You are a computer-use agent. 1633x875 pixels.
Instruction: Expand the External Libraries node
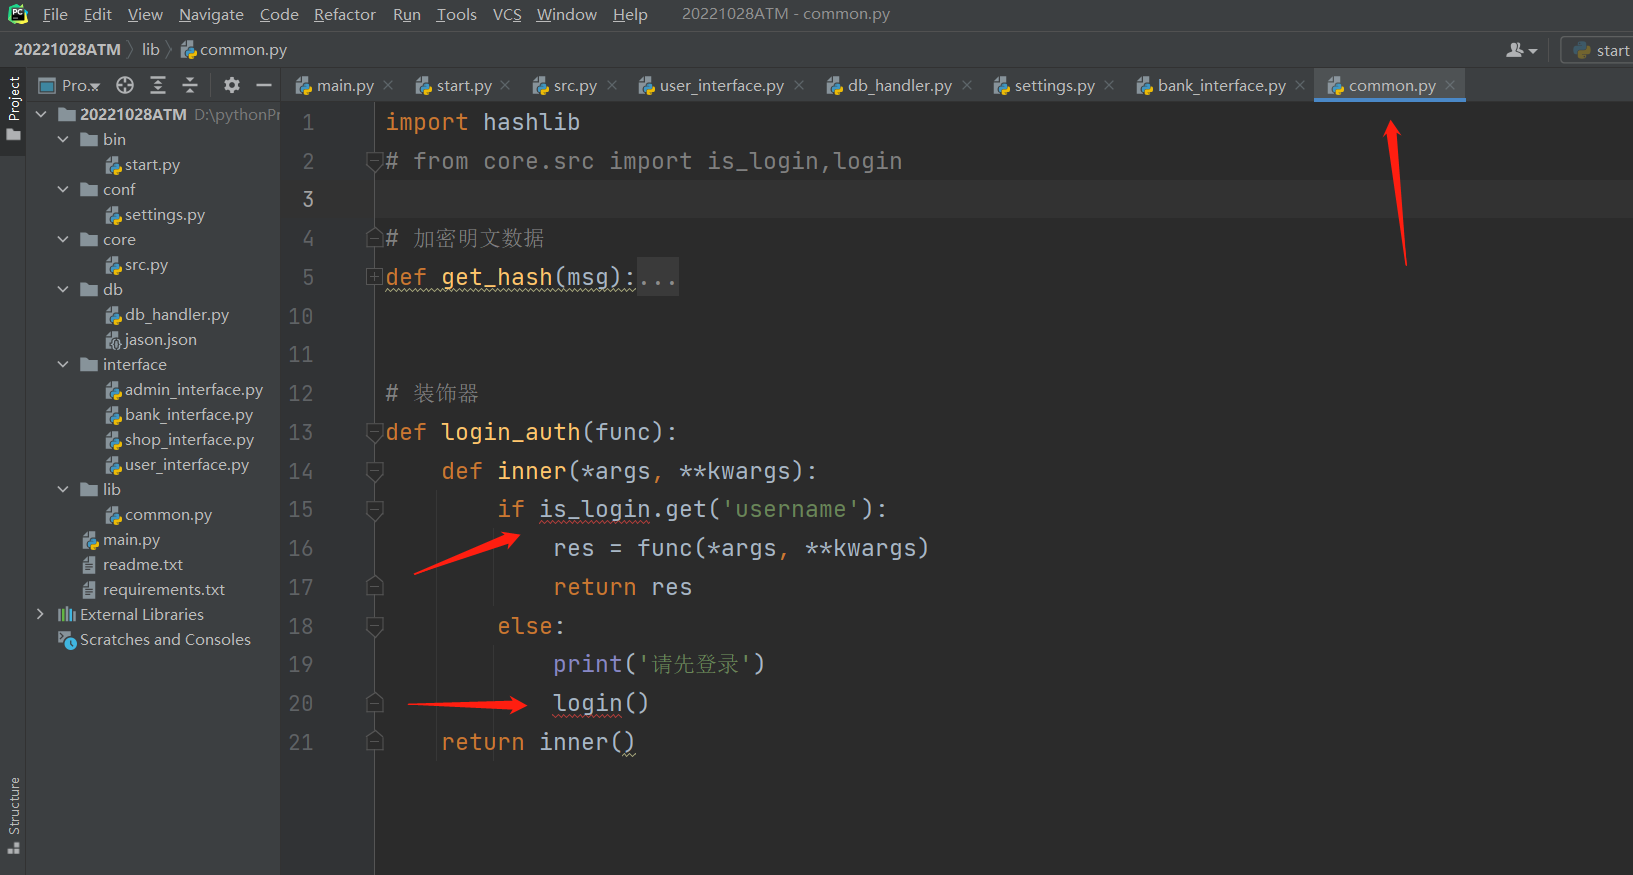point(40,614)
